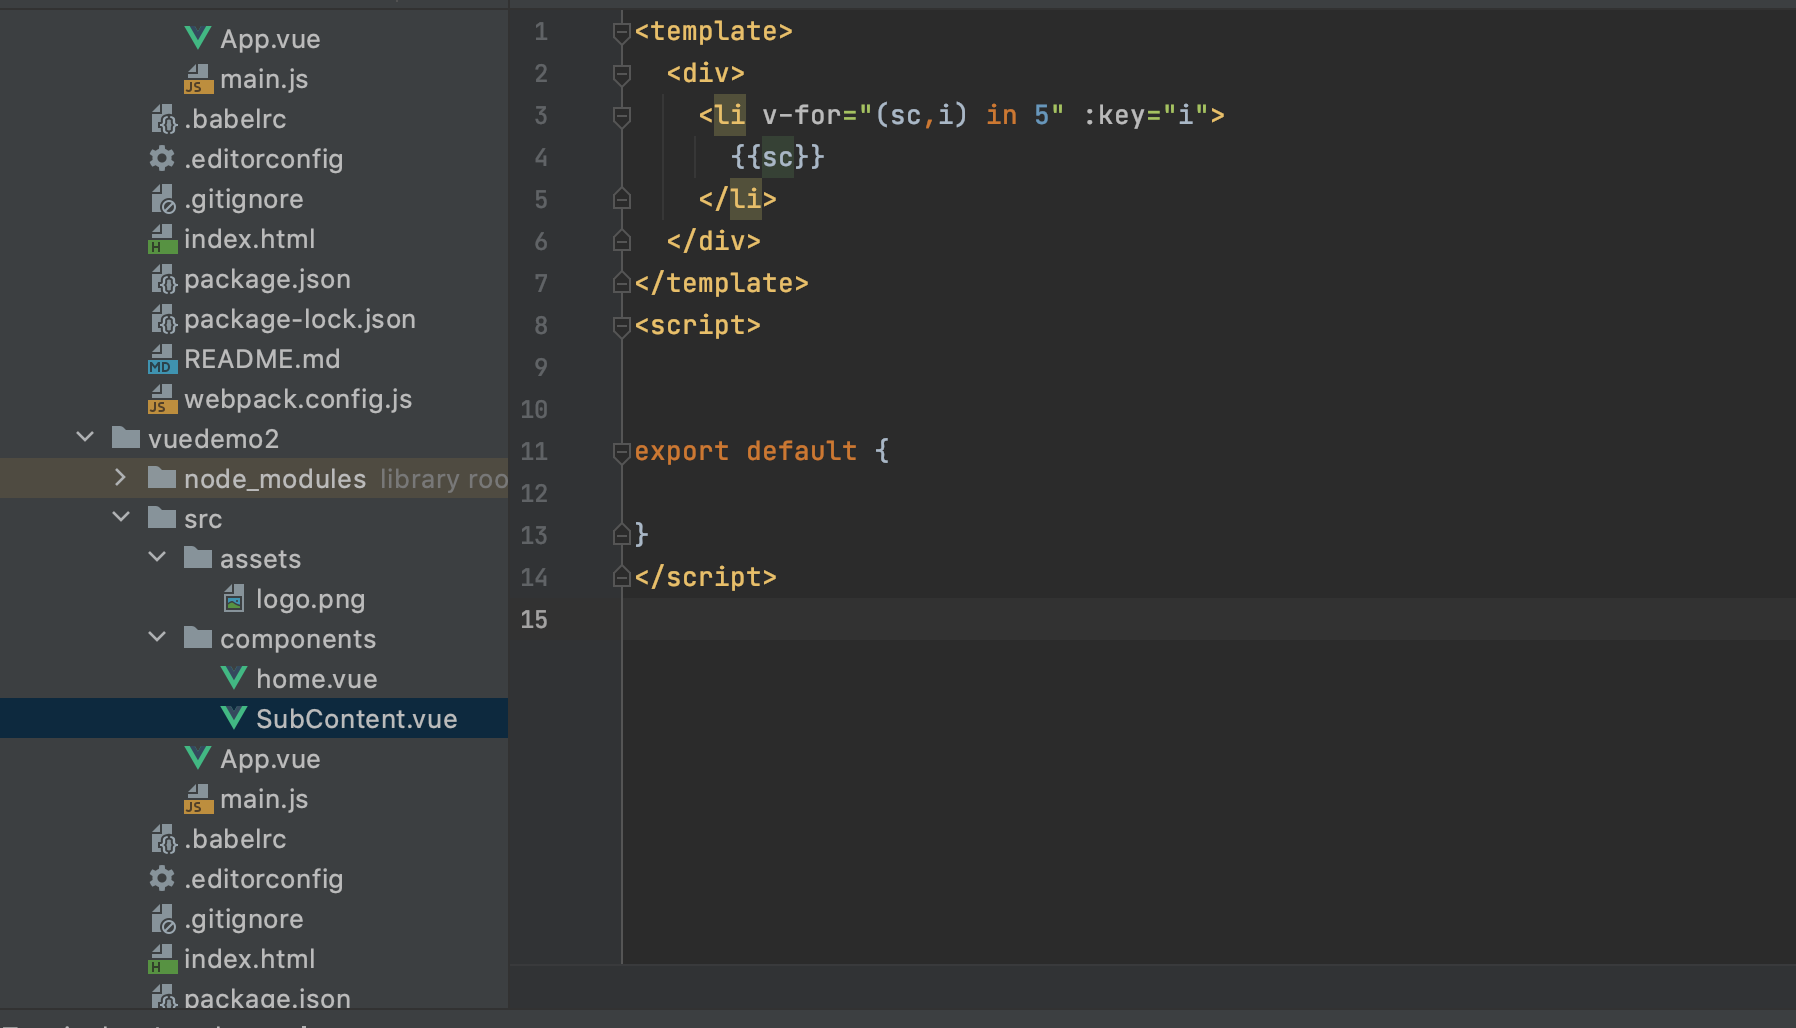Click the Vue icon of the lower App.vue
This screenshot has height=1028, width=1796.
coord(198,758)
